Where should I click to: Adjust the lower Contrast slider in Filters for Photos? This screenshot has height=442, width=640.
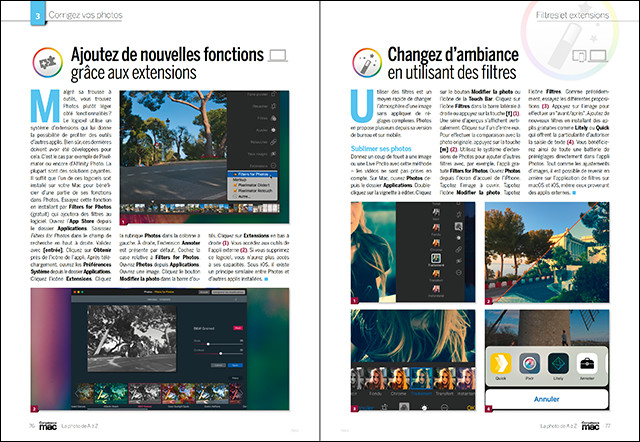click(x=218, y=353)
